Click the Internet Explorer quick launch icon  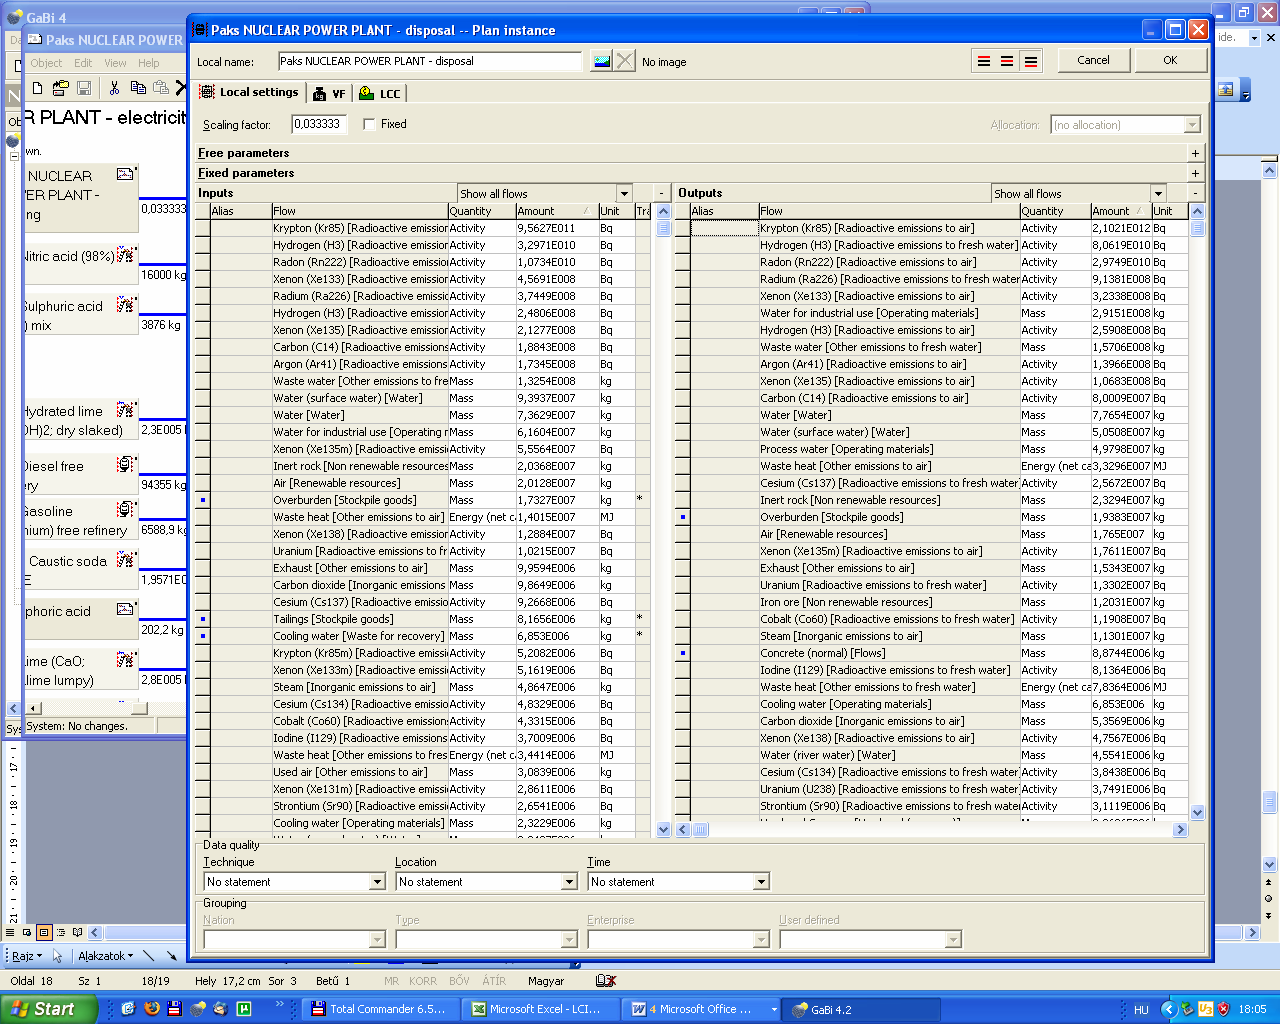tap(128, 1009)
